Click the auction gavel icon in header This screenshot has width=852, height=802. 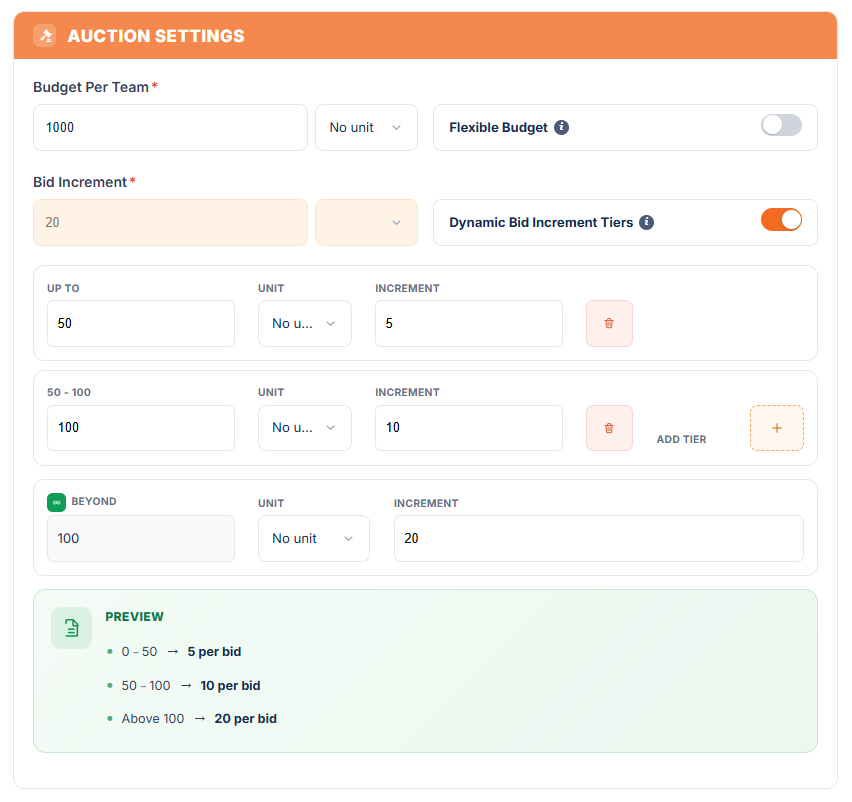pyautogui.click(x=45, y=36)
